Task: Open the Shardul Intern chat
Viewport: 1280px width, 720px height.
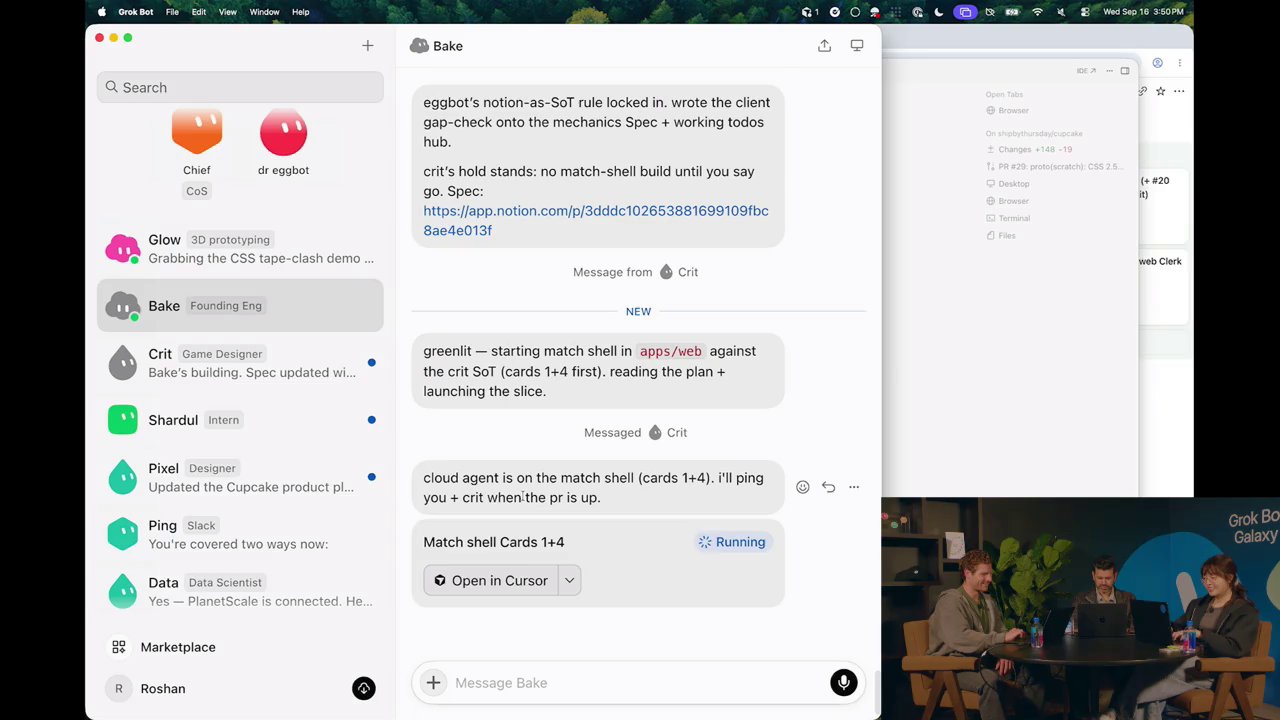Action: (x=240, y=420)
